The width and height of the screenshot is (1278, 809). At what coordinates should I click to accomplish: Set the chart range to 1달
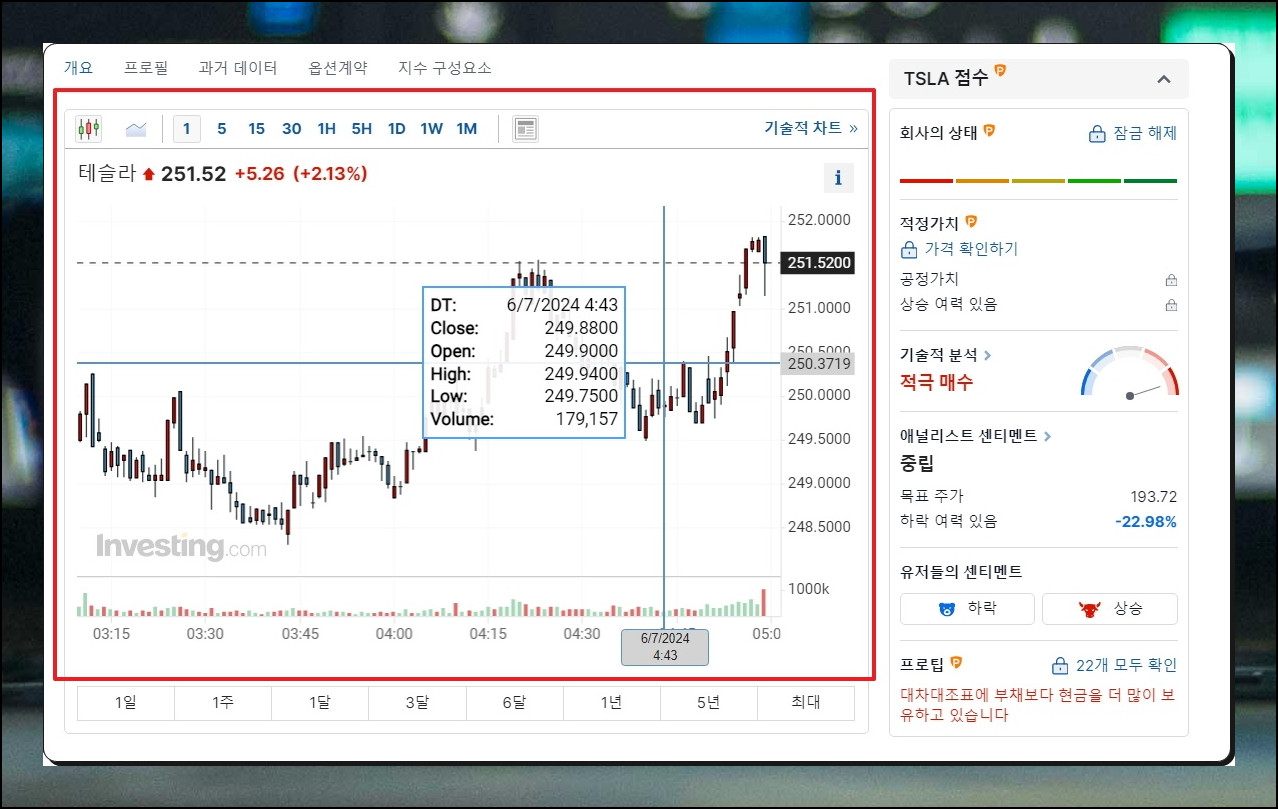(x=320, y=703)
